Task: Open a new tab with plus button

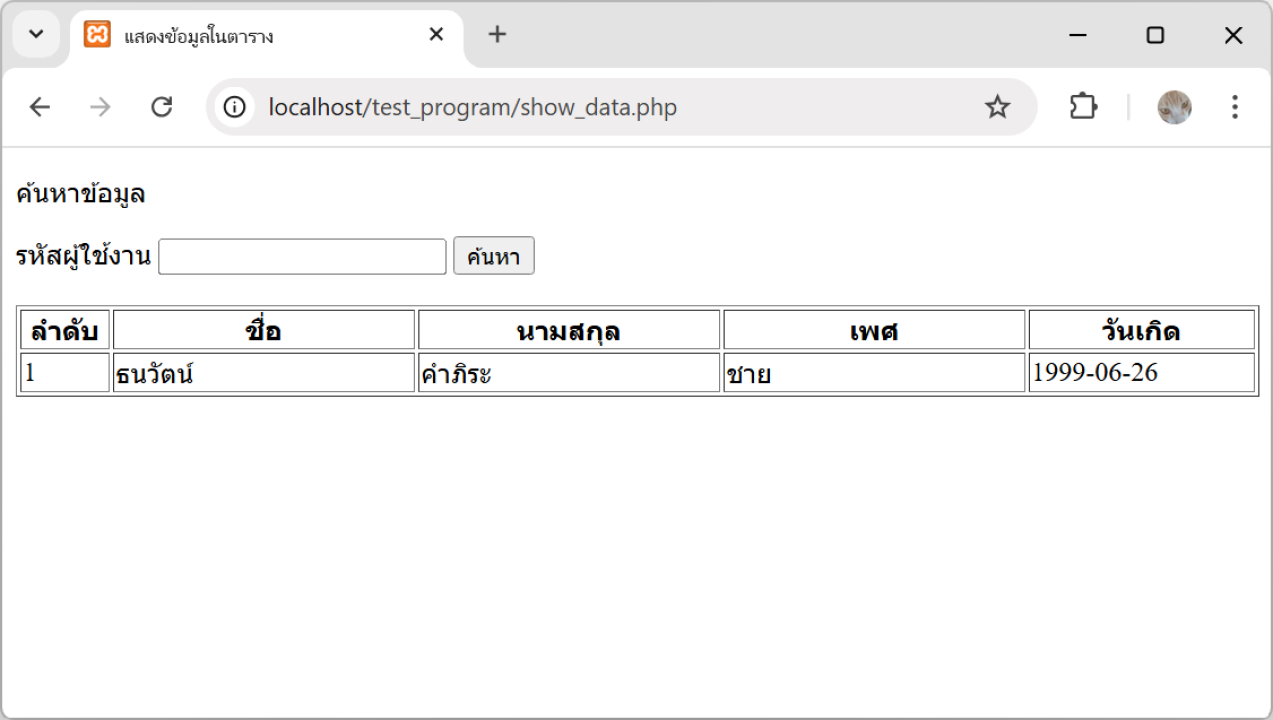Action: pyautogui.click(x=497, y=35)
